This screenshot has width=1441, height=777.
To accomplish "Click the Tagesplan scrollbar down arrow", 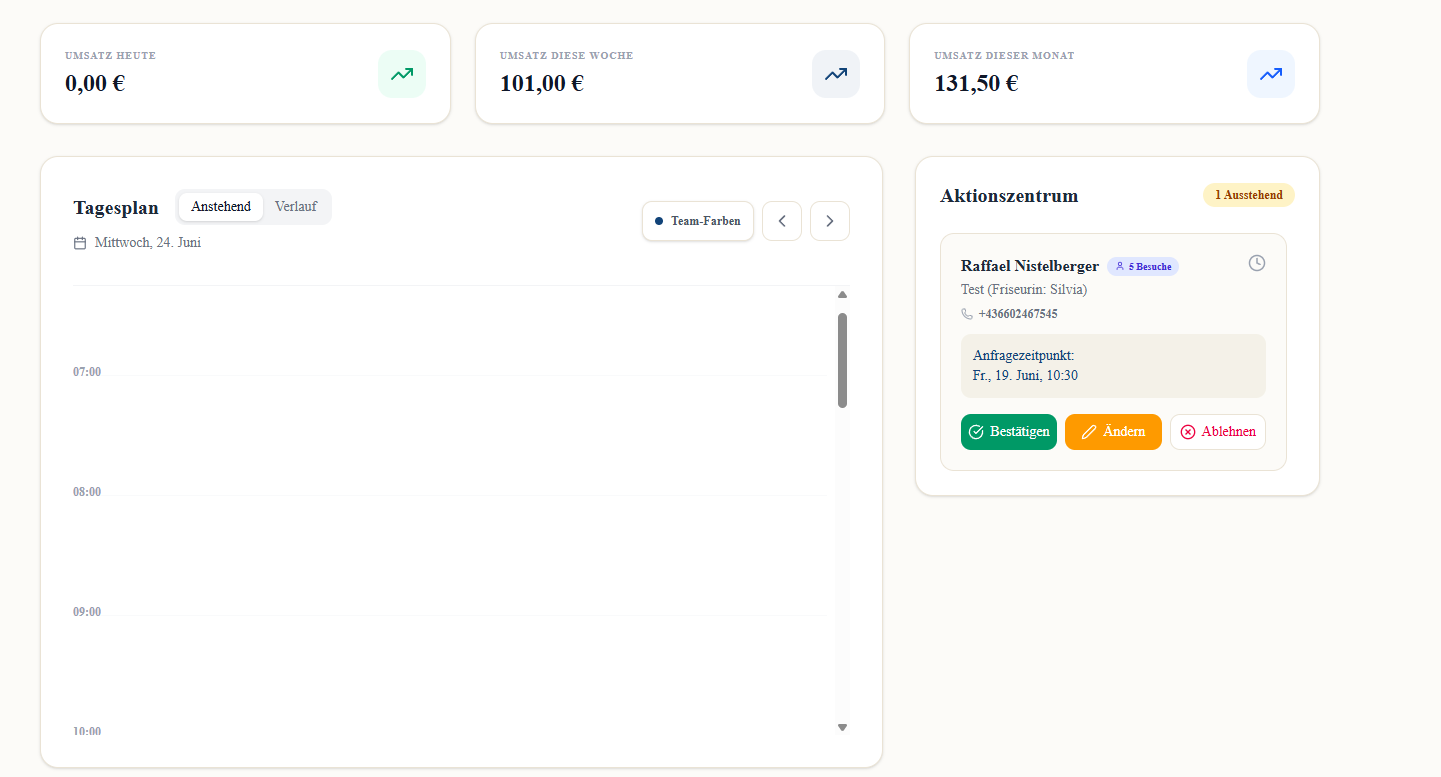I will (x=842, y=727).
